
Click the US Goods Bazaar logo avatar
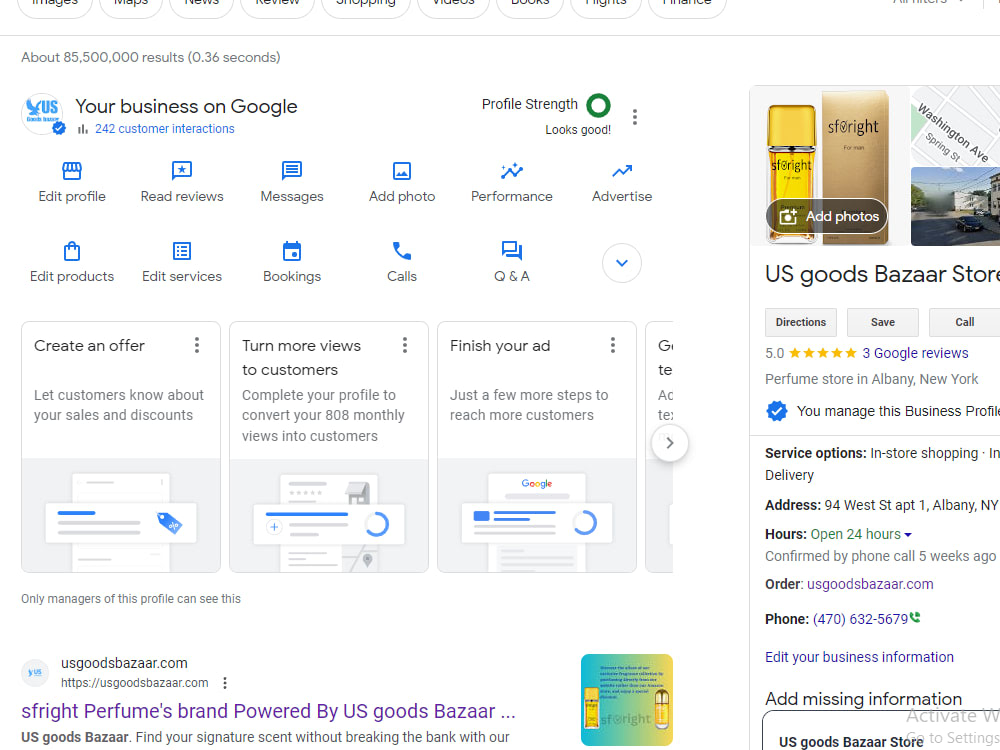43,114
